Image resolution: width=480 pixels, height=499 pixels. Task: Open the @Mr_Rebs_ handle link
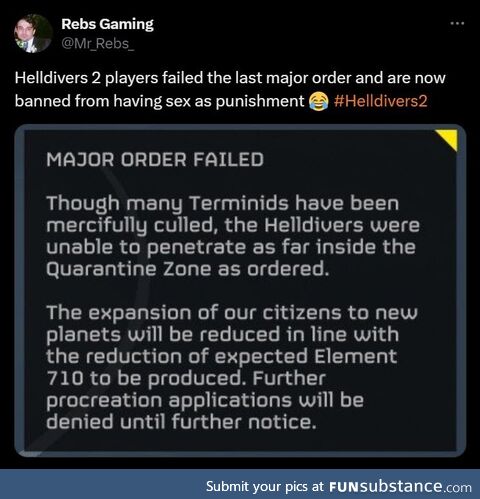[x=98, y=44]
